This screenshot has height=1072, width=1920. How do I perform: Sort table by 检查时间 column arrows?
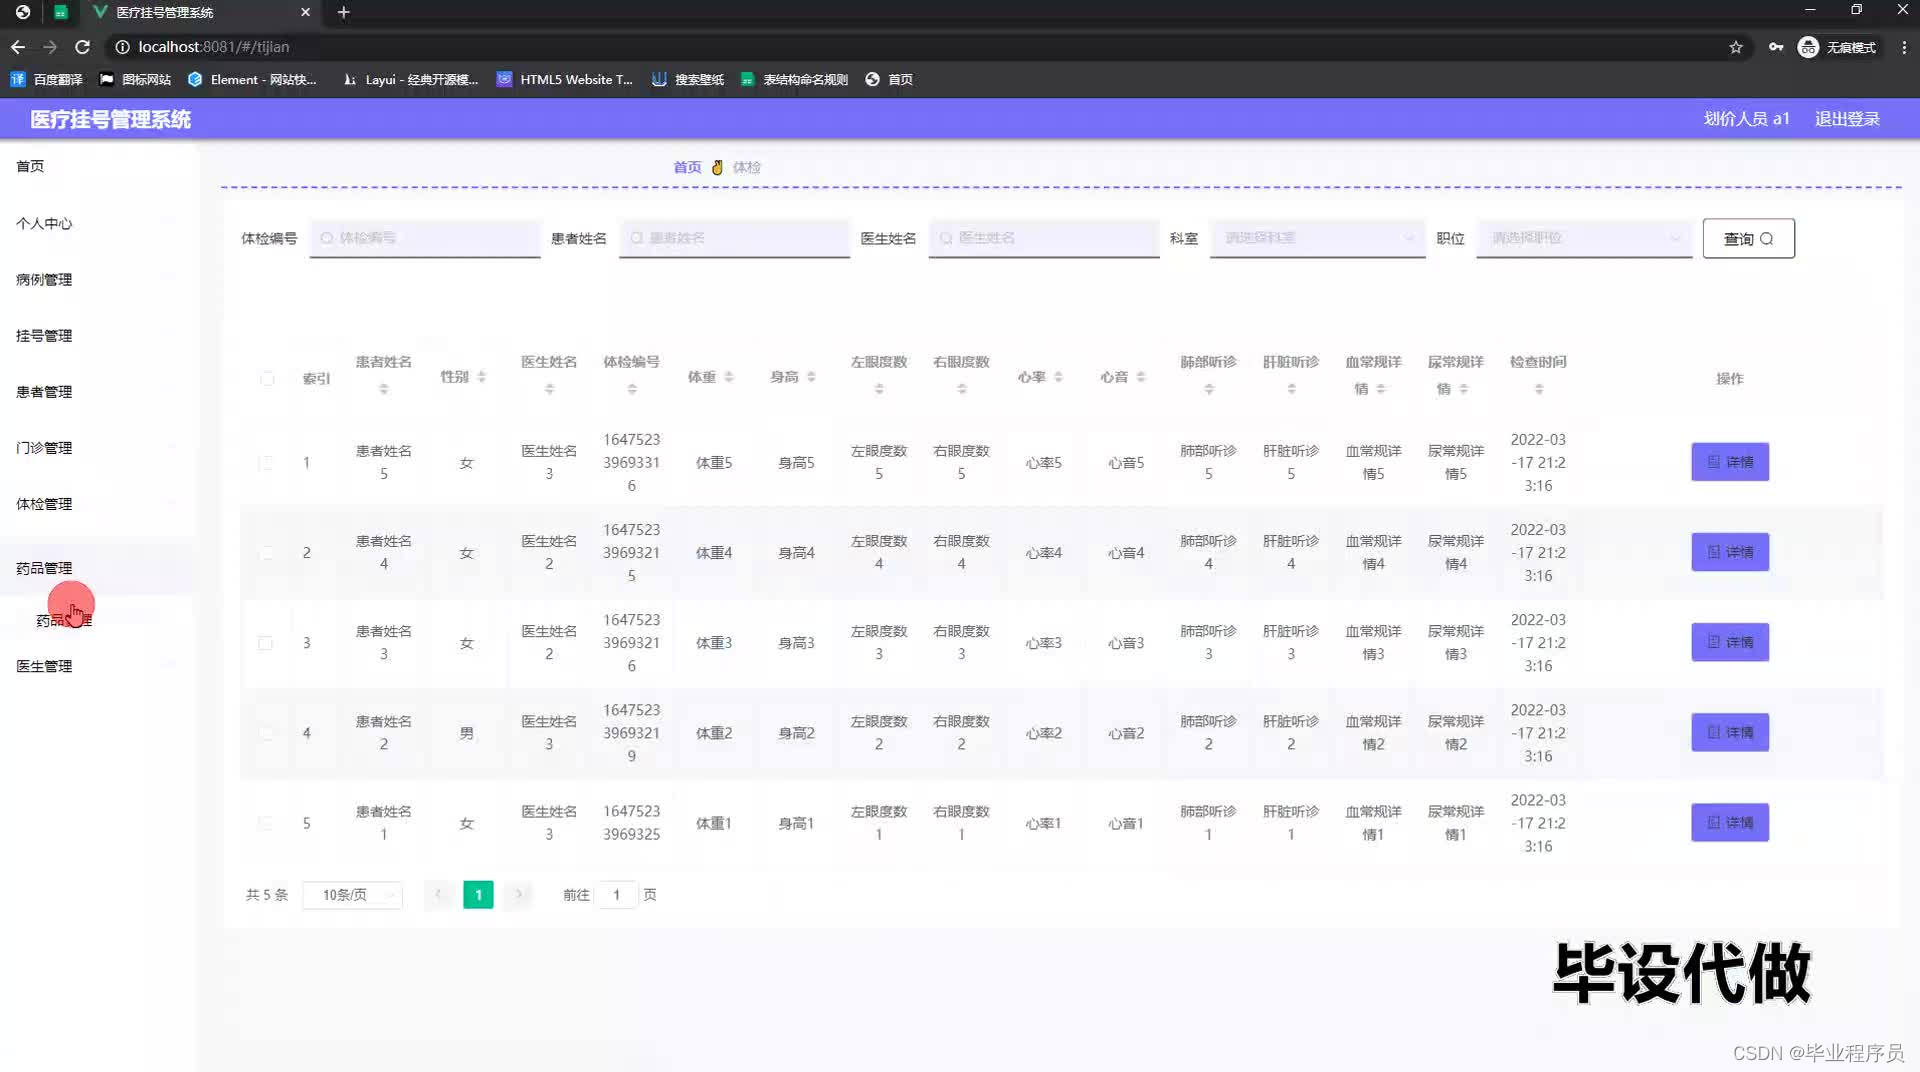click(1539, 389)
